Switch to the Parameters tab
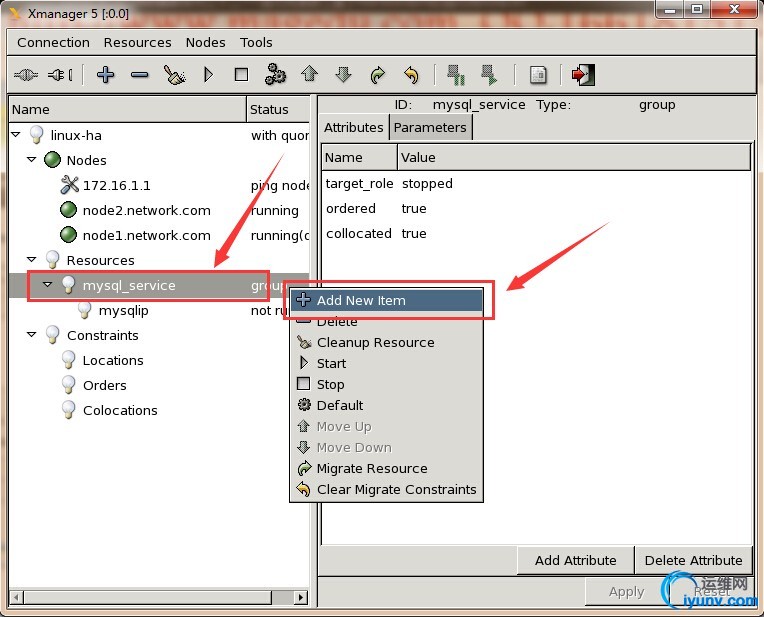The height and width of the screenshot is (617, 764). pos(430,128)
